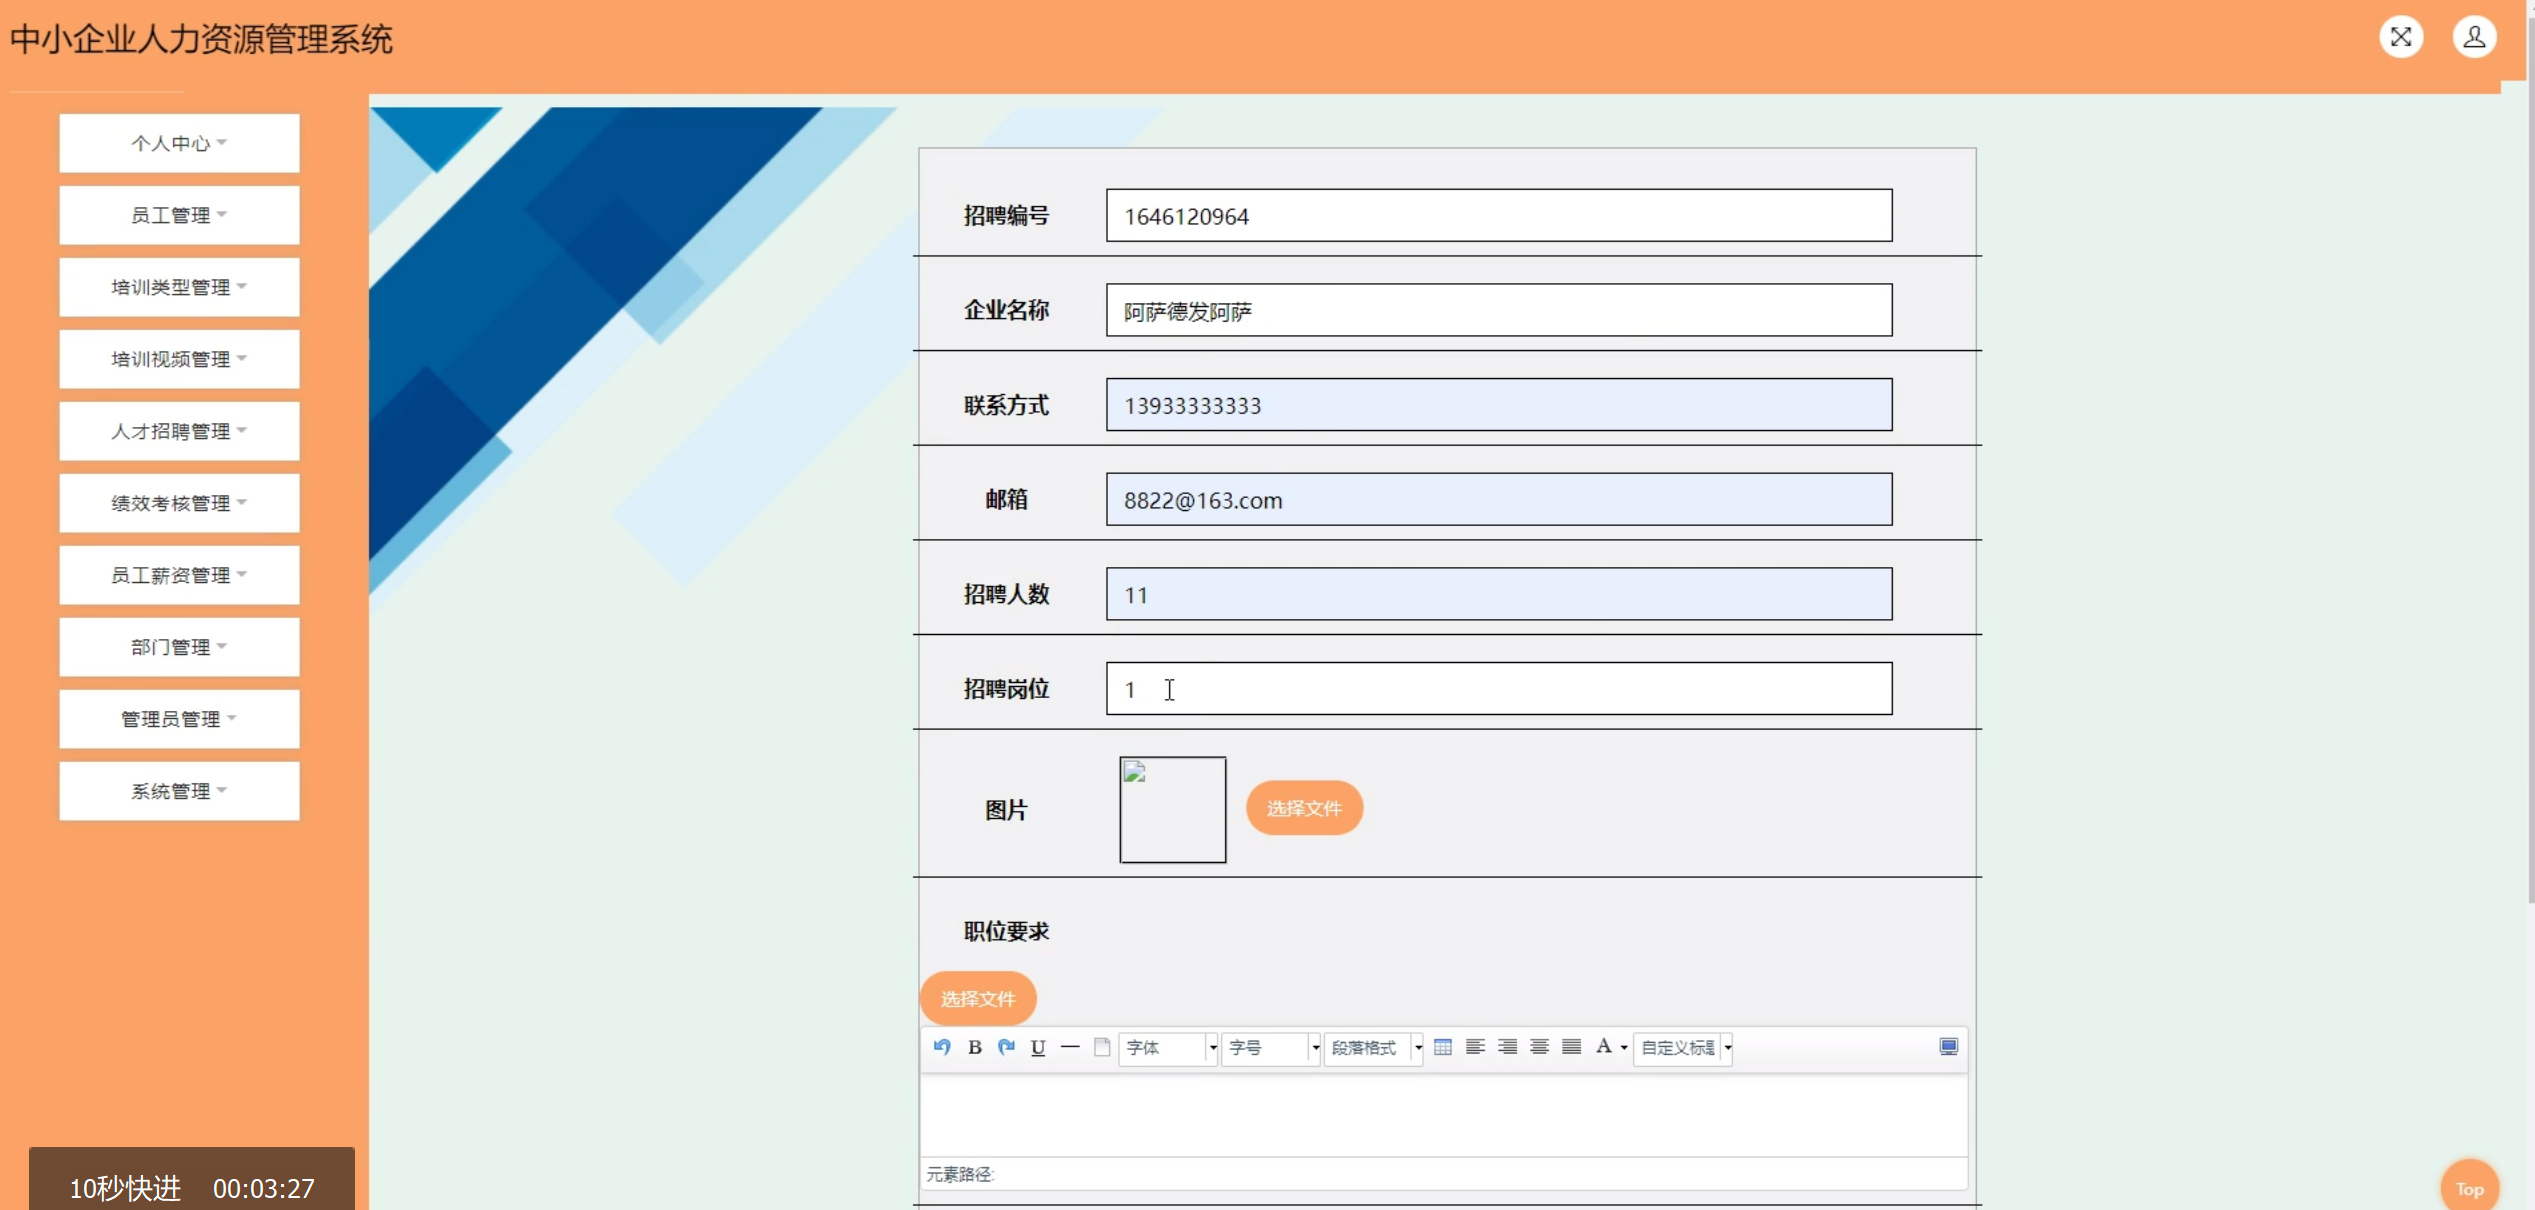The width and height of the screenshot is (2535, 1210).
Task: Insert a table via editor toolbar
Action: [1442, 1047]
